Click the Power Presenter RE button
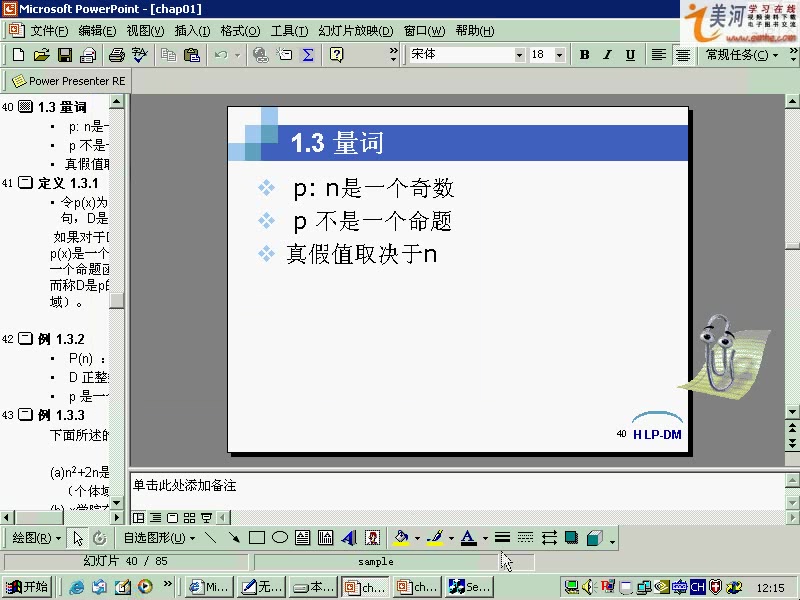This screenshot has height=600, width=800. pos(68,81)
